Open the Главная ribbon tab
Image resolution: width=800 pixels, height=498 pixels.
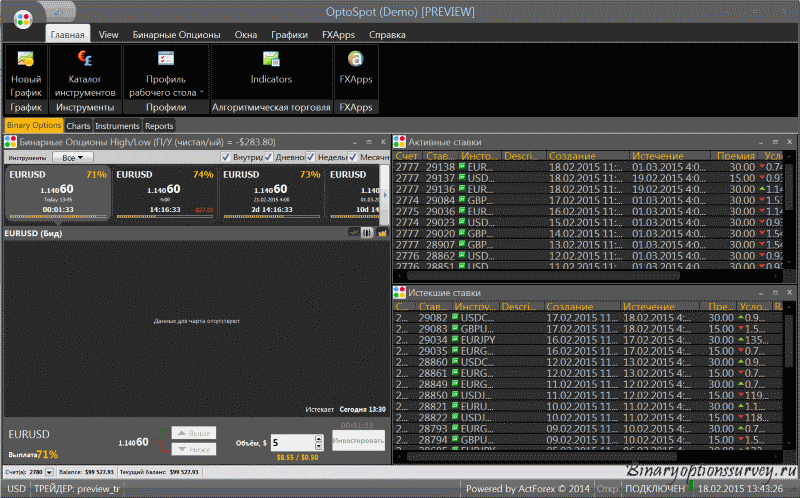[x=67, y=35]
